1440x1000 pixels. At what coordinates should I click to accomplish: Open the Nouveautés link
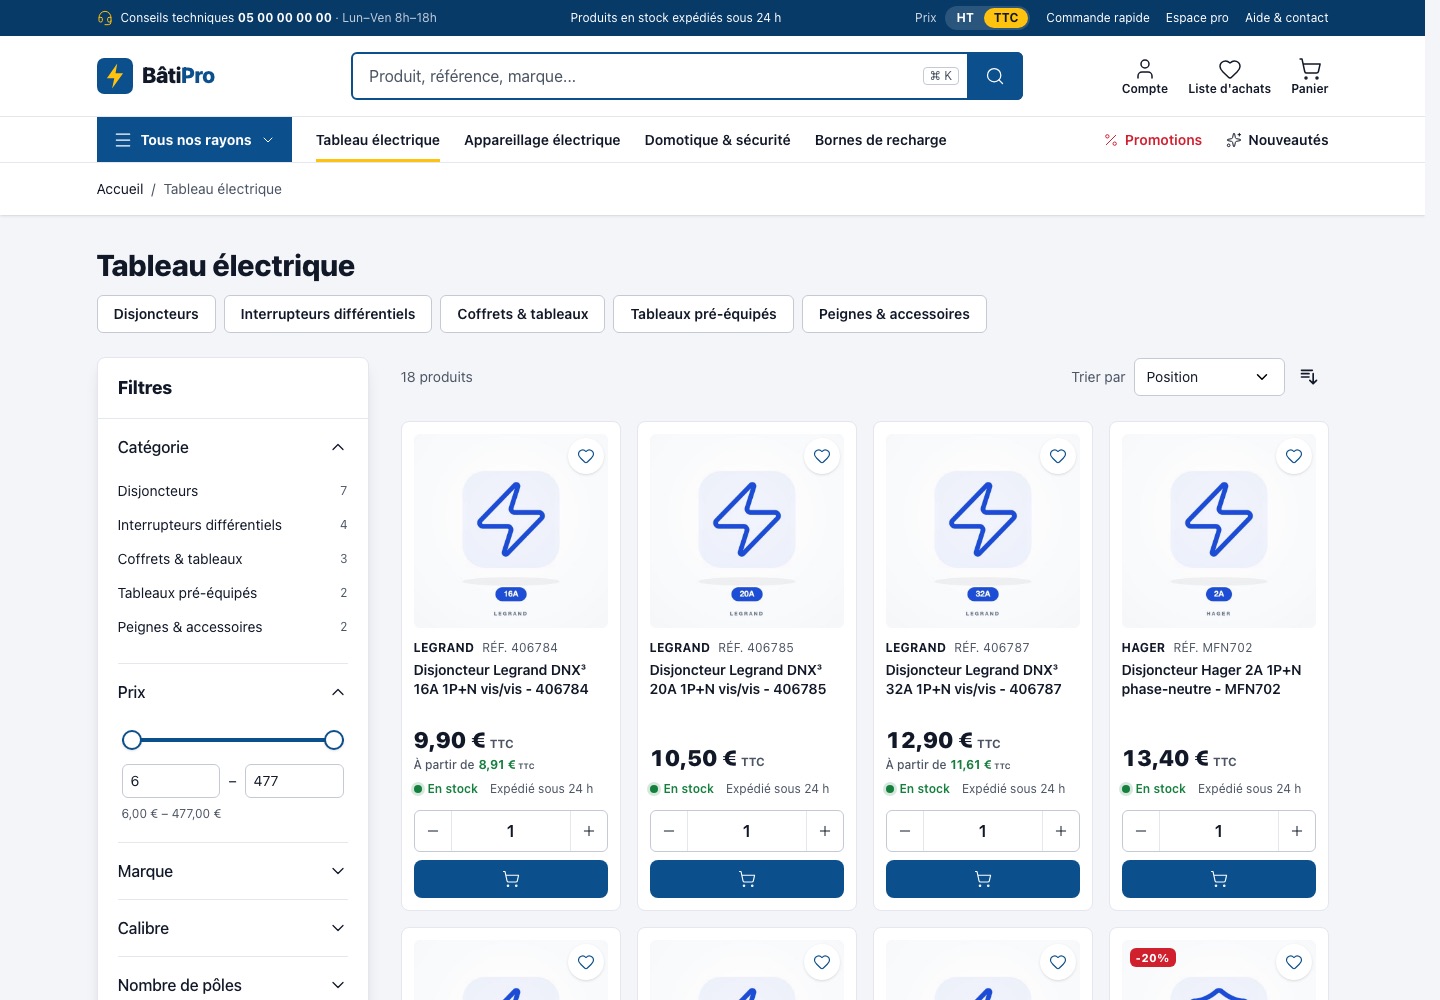[1277, 140]
